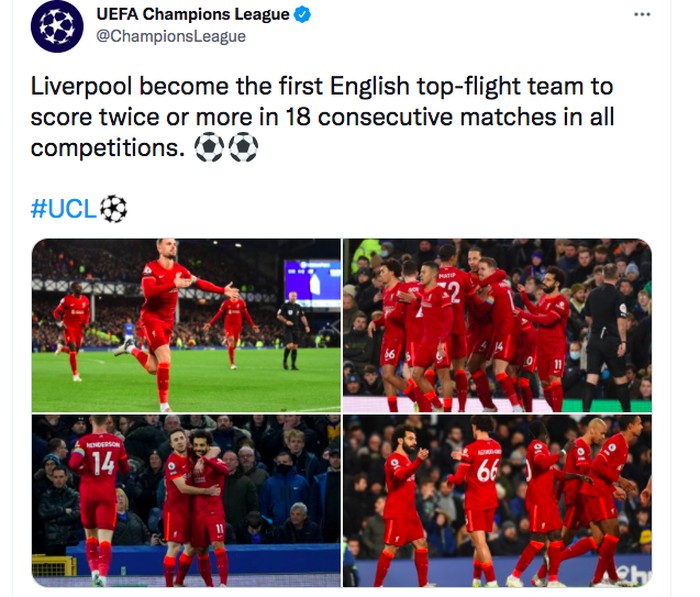Click the second soccer ball emoji
The height and width of the screenshot is (597, 700).
coord(243,147)
